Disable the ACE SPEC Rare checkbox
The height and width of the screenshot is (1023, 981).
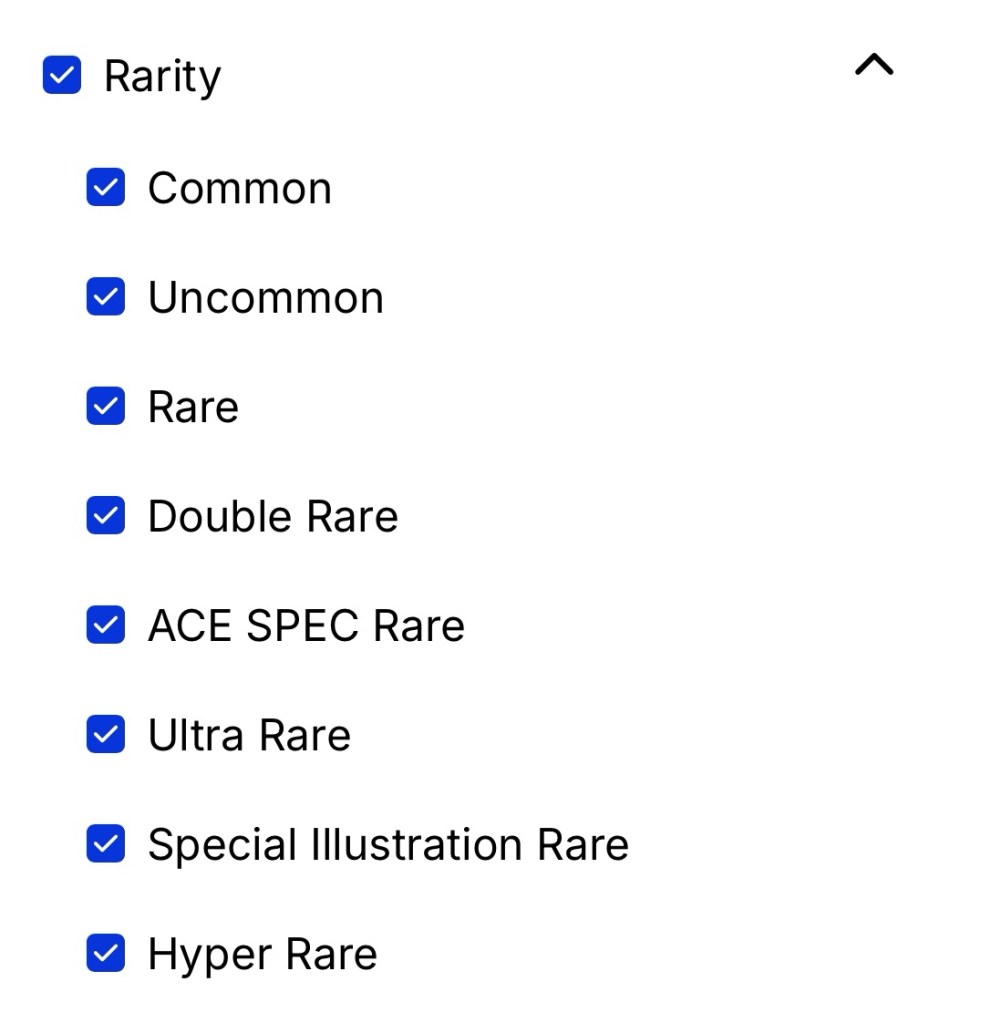click(106, 626)
